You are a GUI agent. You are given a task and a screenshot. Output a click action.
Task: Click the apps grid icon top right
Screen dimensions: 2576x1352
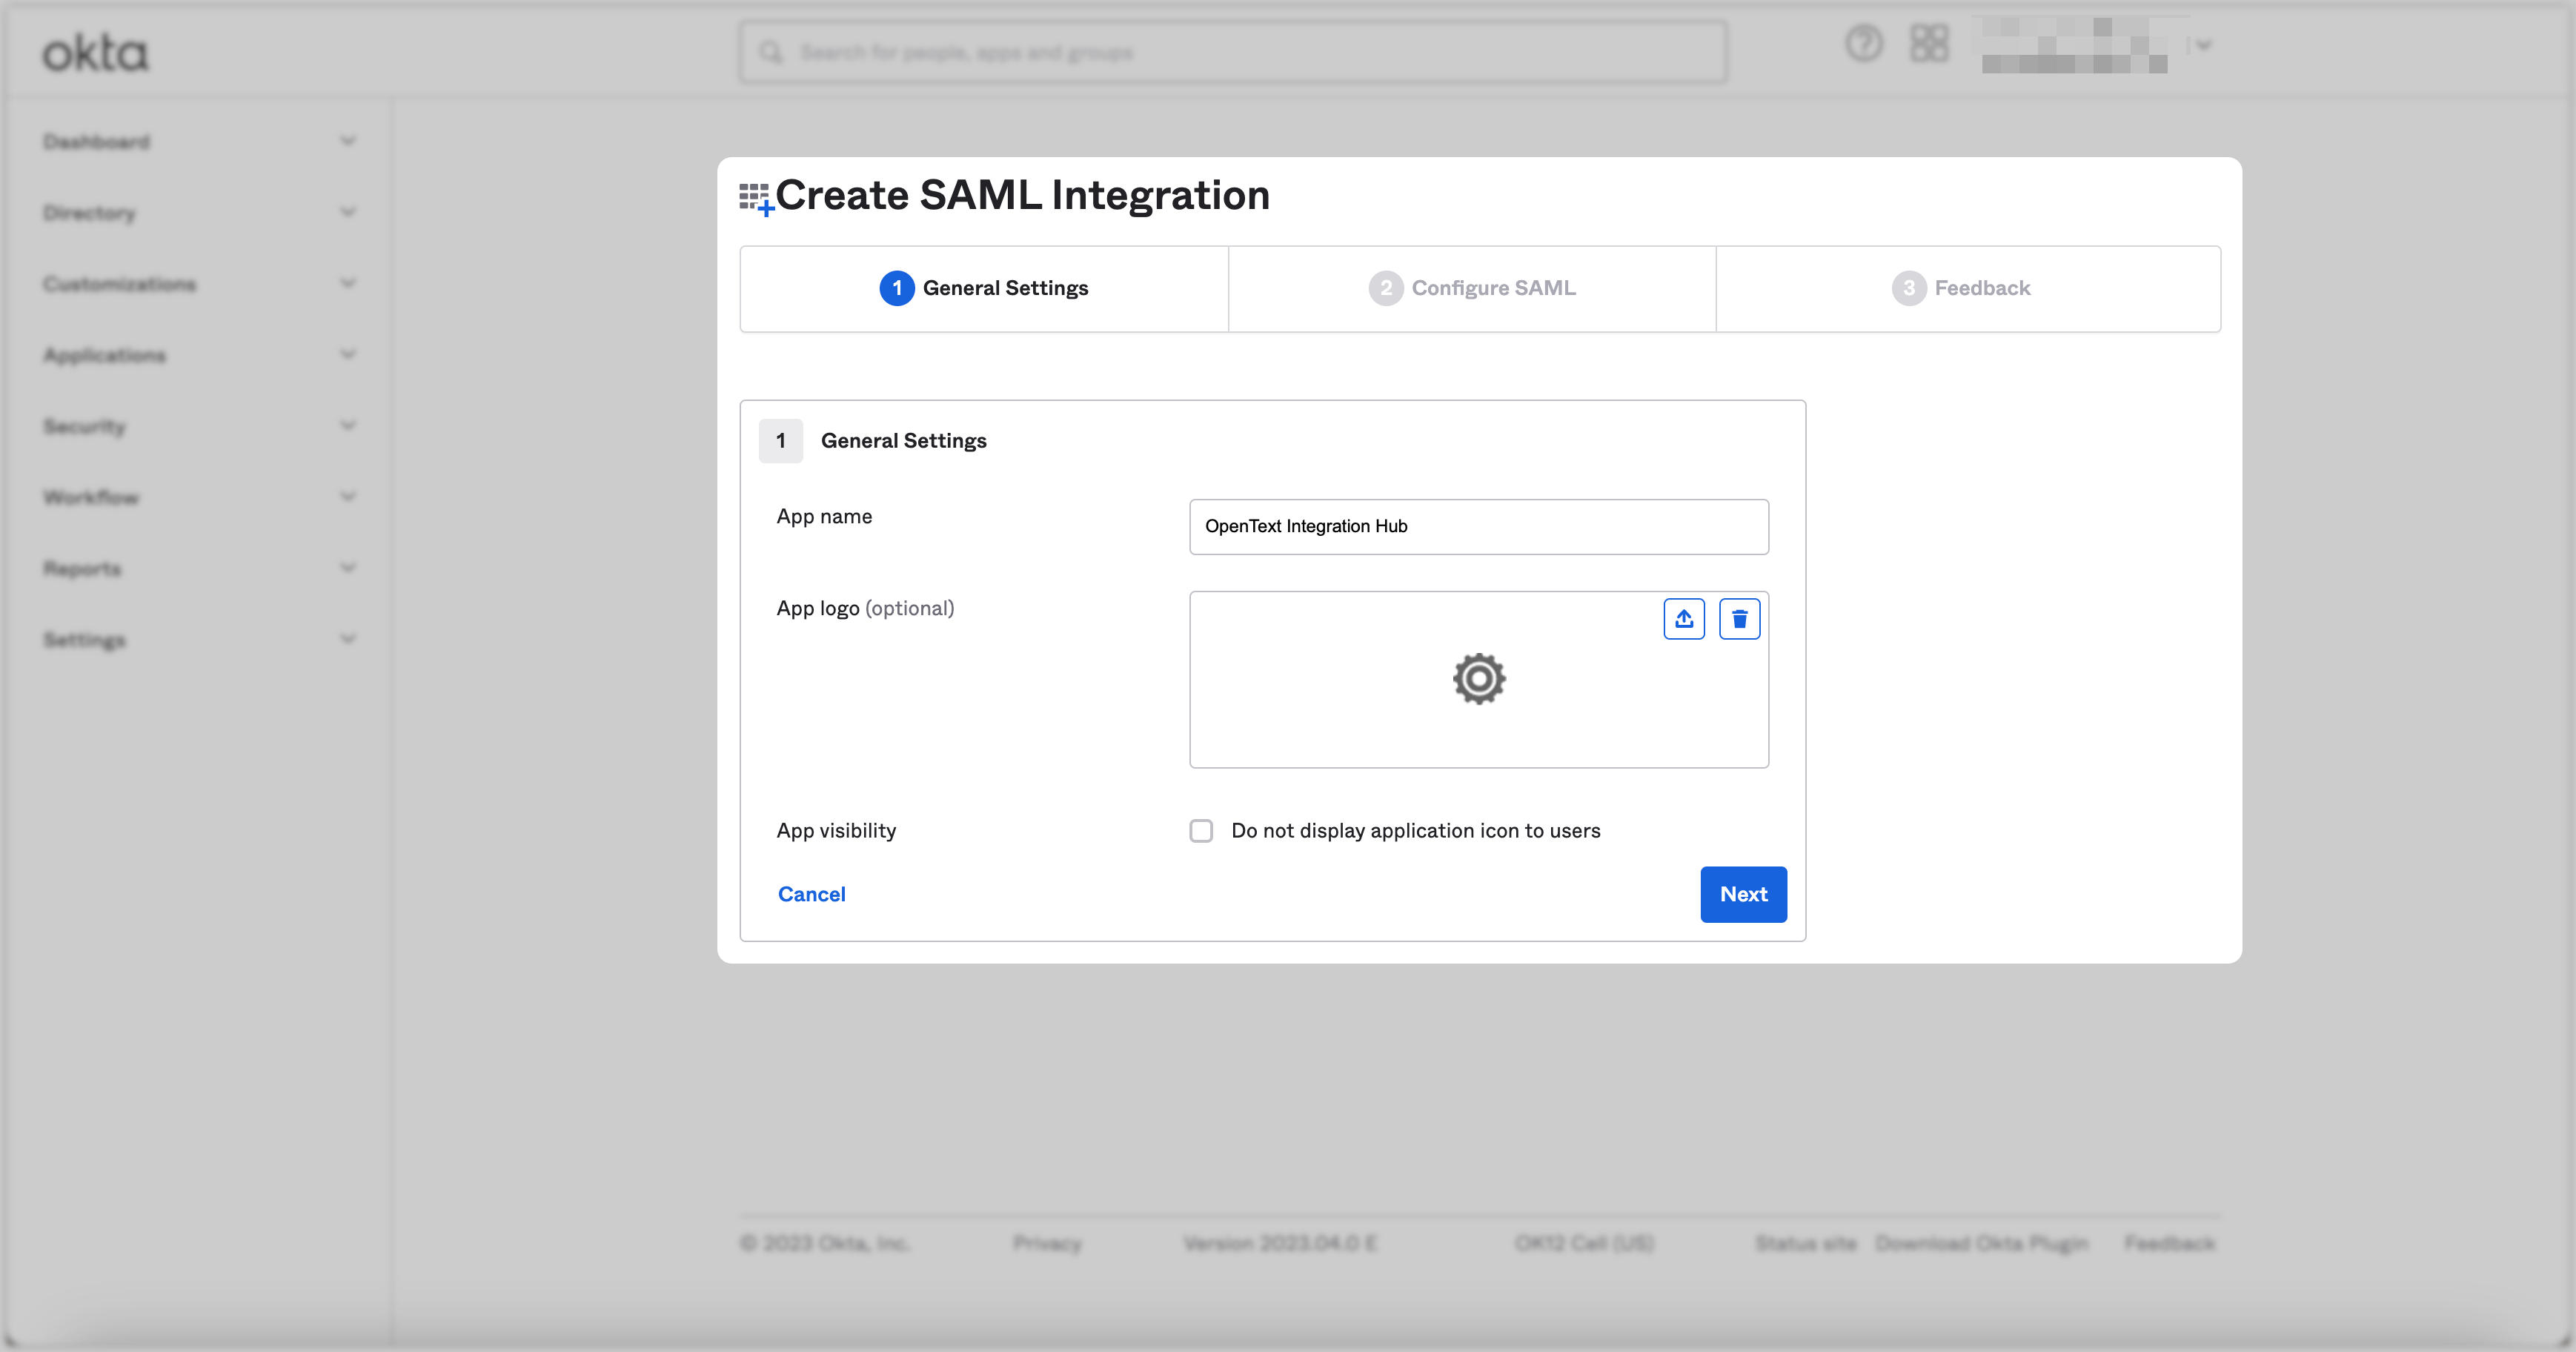point(1929,44)
